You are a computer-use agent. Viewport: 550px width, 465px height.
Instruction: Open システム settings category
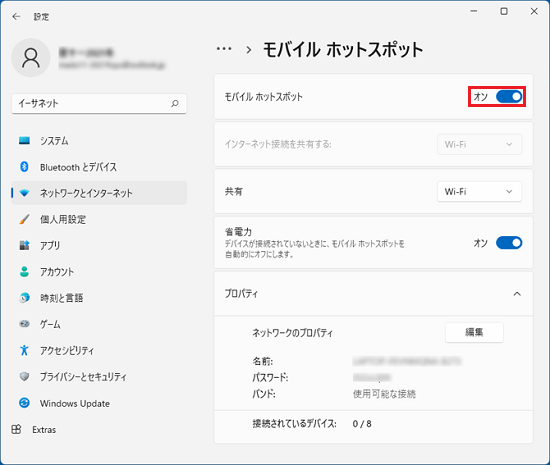[x=99, y=141]
